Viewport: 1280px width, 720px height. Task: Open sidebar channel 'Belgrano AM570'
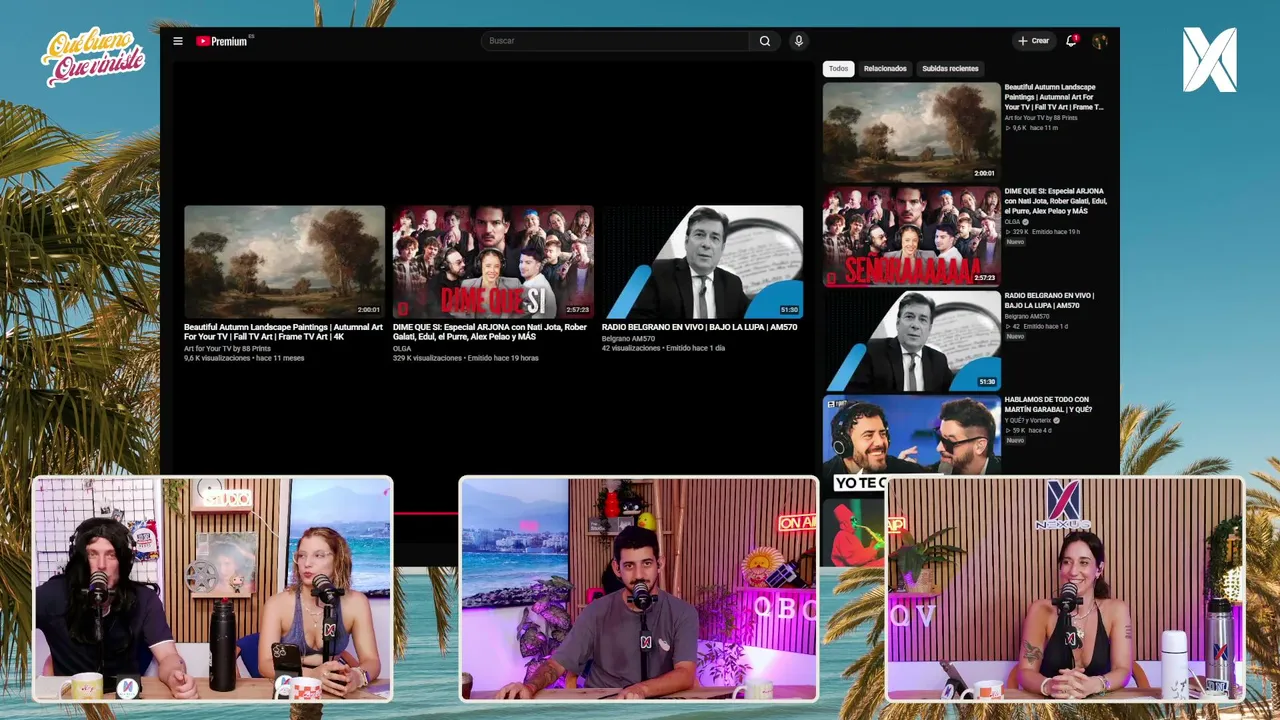tap(1027, 316)
